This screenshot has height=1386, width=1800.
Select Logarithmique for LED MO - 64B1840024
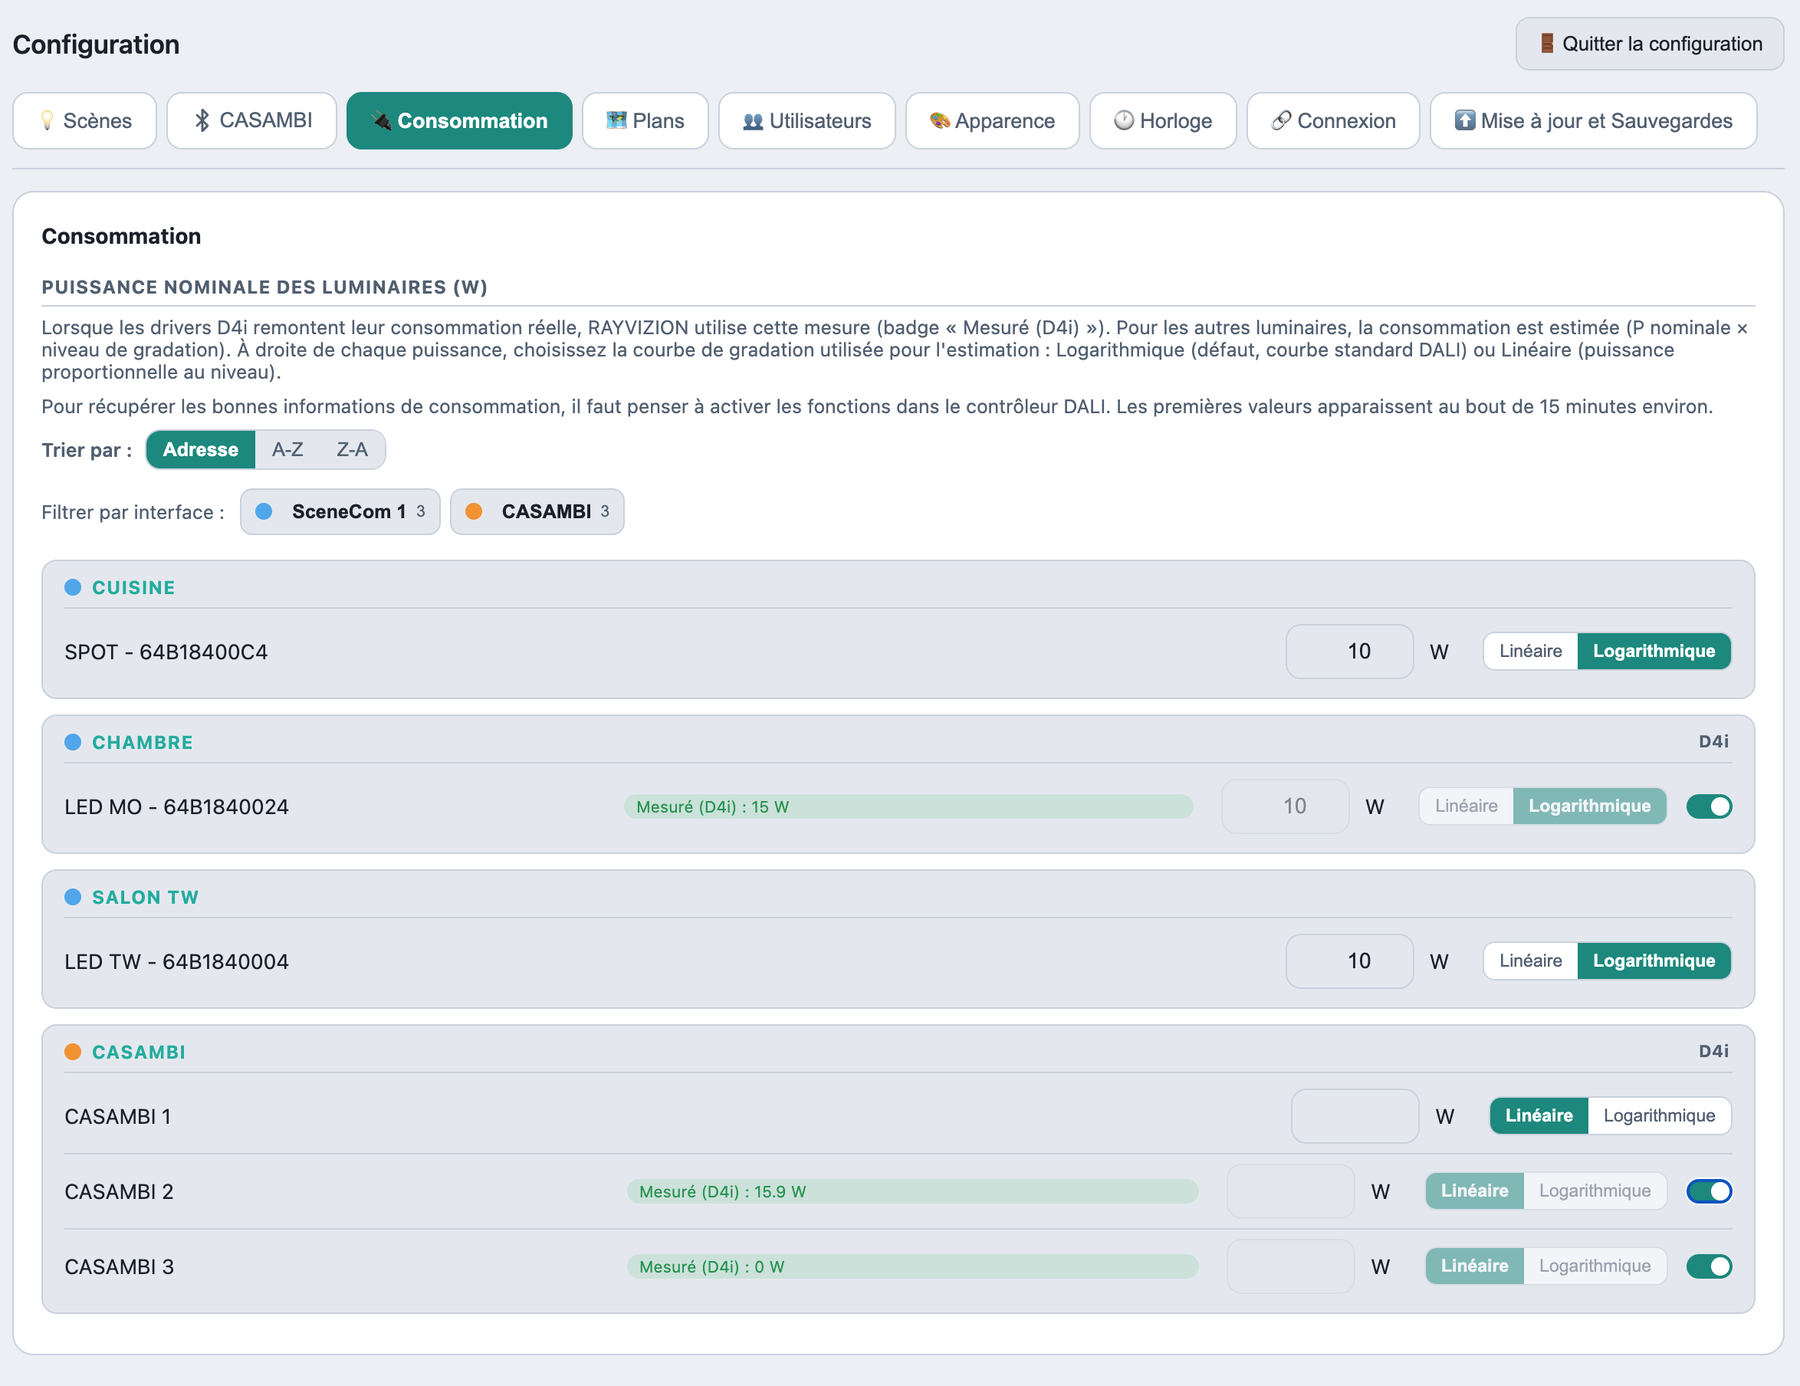pyautogui.click(x=1590, y=806)
